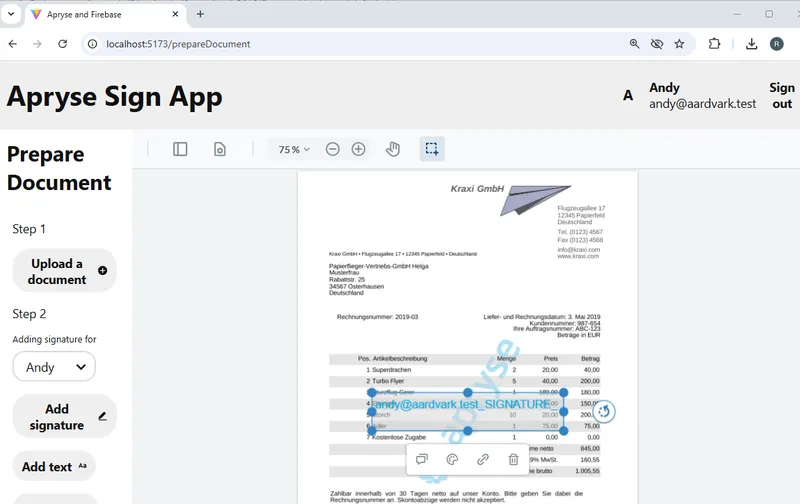Image resolution: width=800 pixels, height=504 pixels.
Task: View site information icon
Action: [x=92, y=44]
